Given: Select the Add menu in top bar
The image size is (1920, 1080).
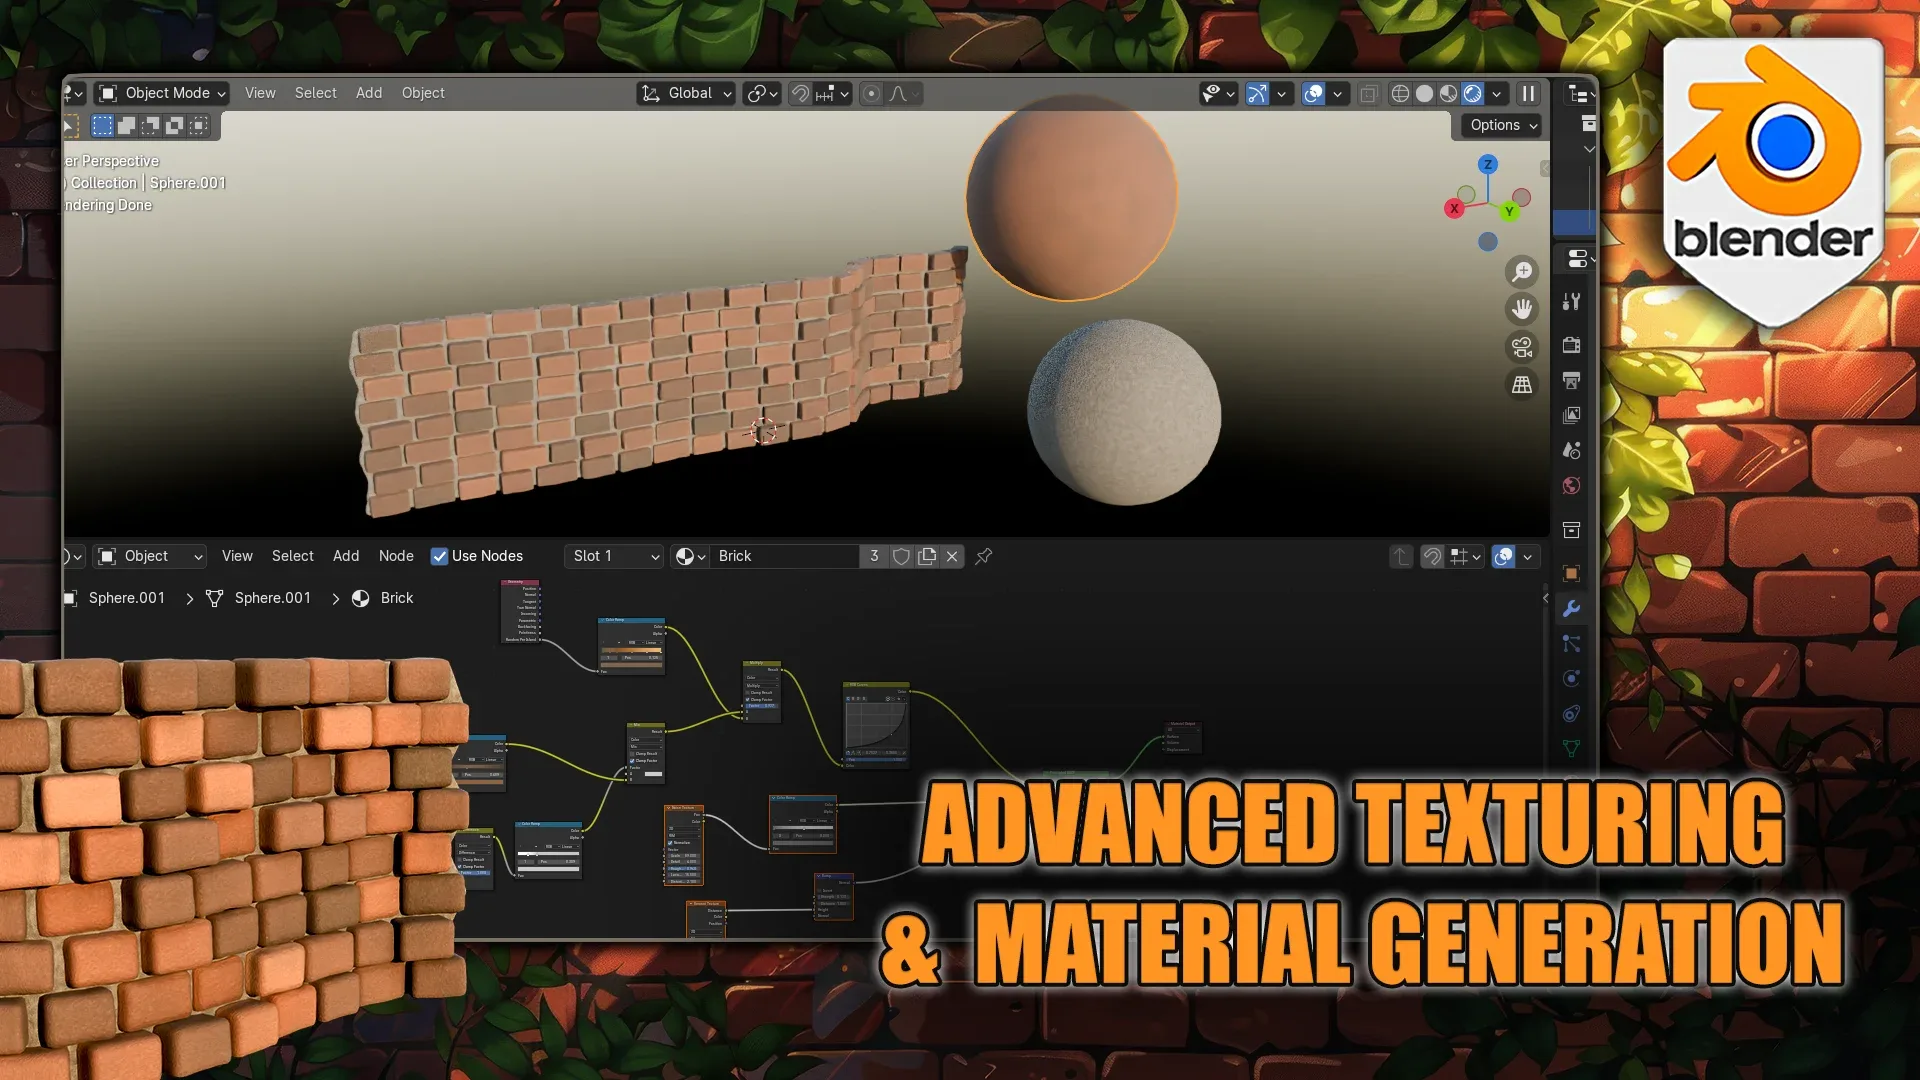Looking at the screenshot, I should [368, 91].
